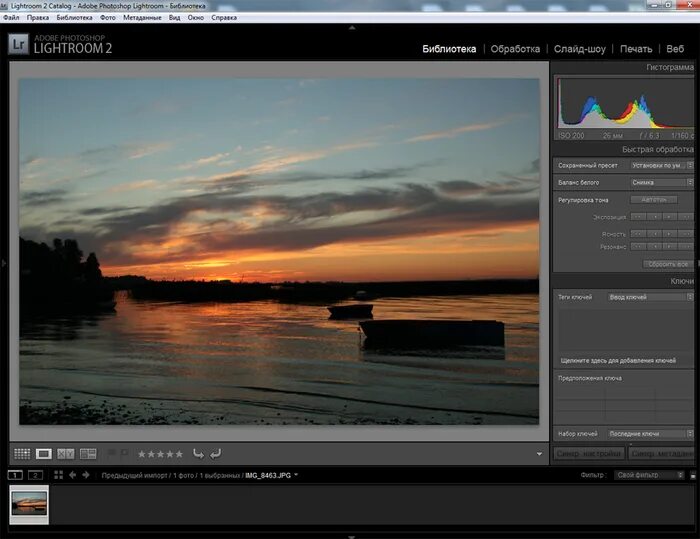
Task: Open the Файл menu
Action: [11, 17]
